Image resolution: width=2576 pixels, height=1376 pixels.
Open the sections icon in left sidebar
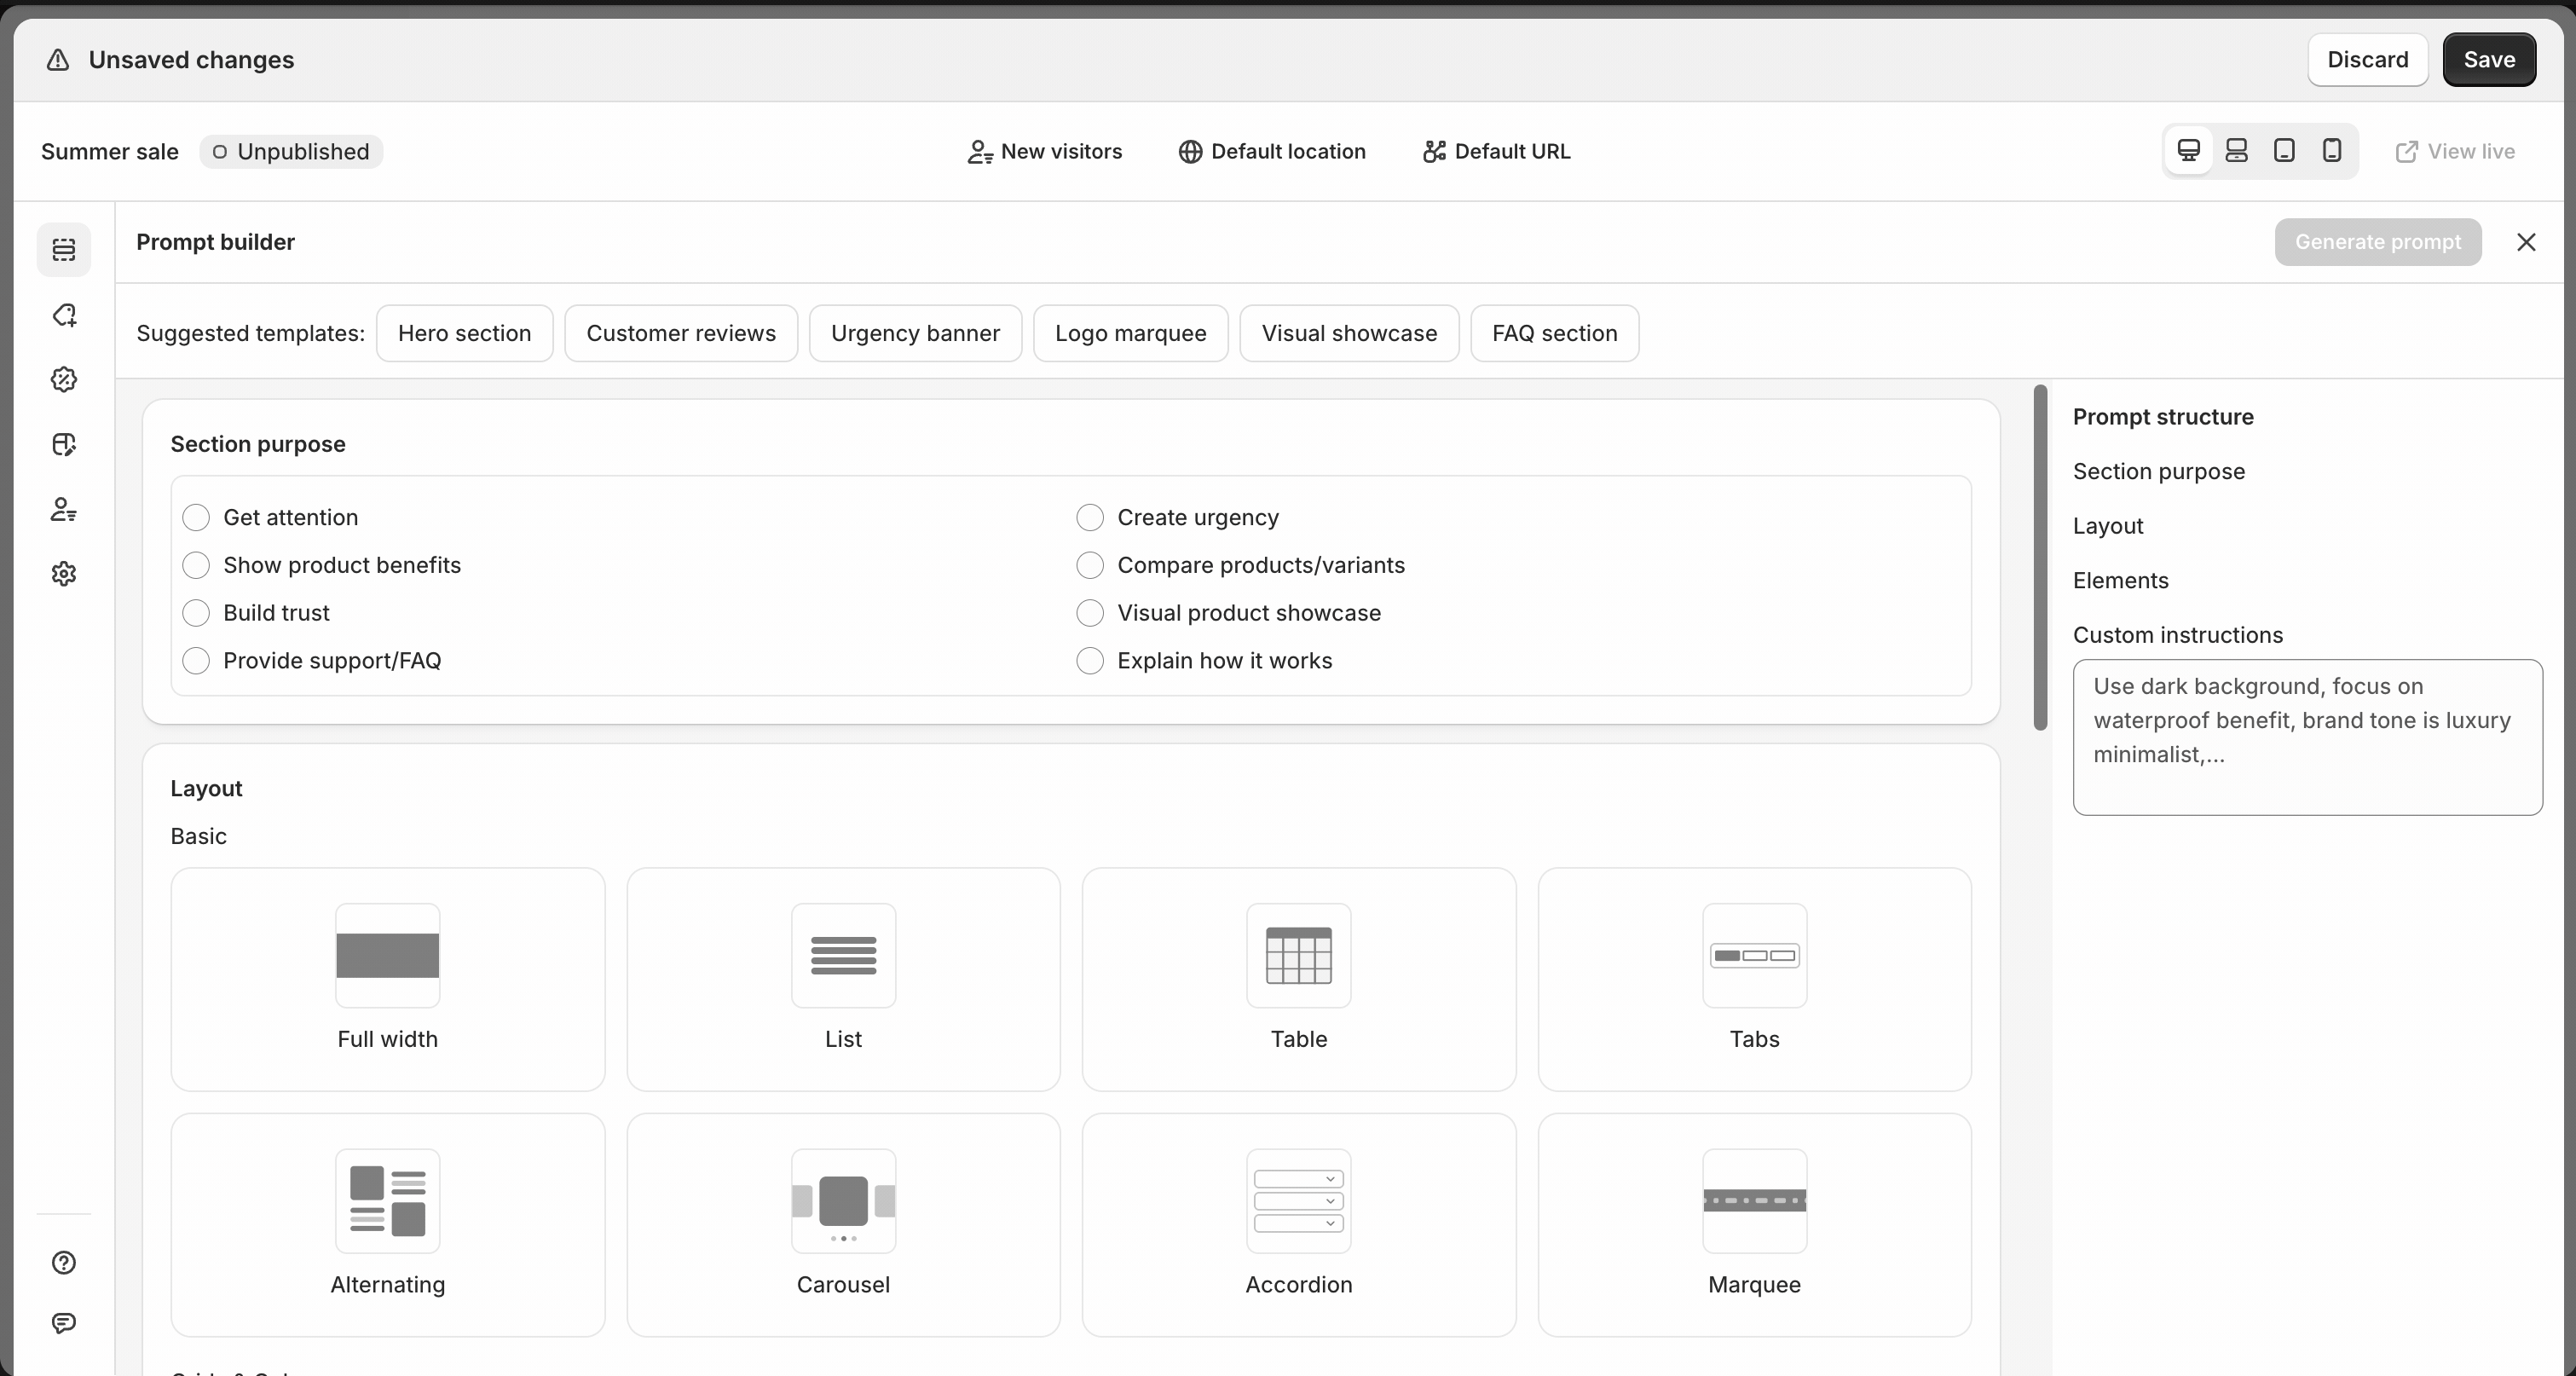(64, 249)
